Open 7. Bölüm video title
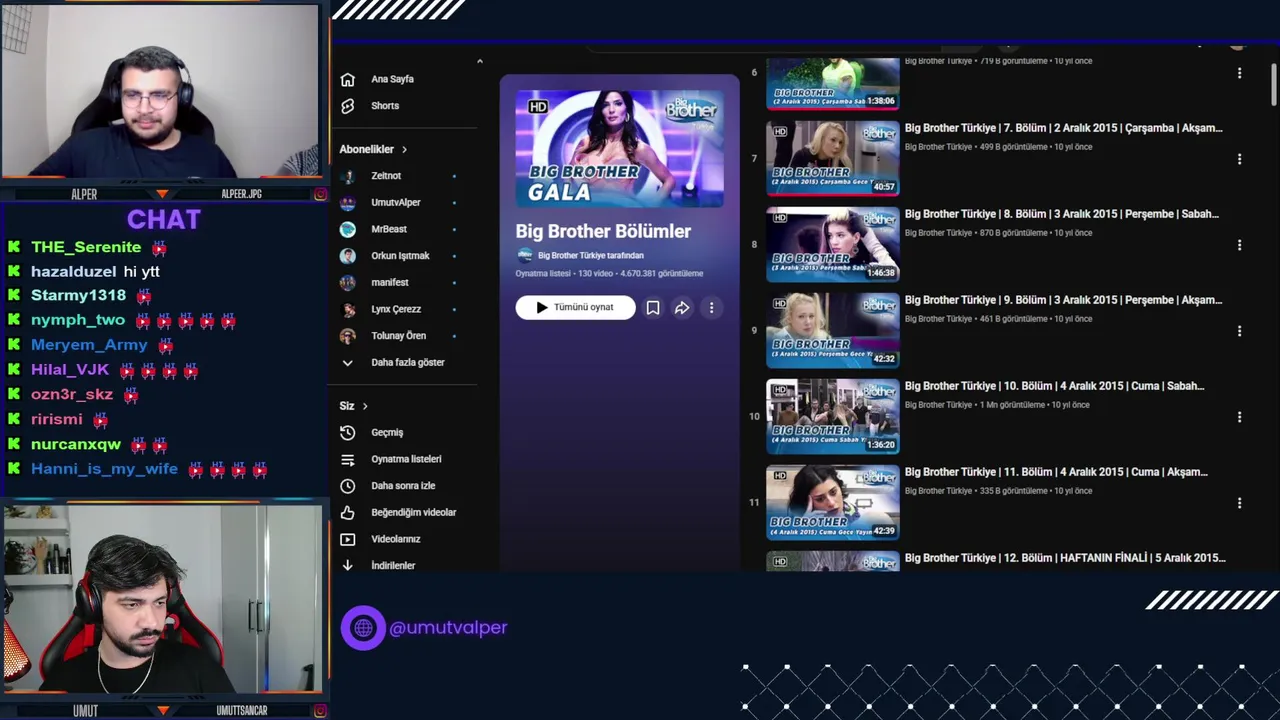 tap(1063, 128)
